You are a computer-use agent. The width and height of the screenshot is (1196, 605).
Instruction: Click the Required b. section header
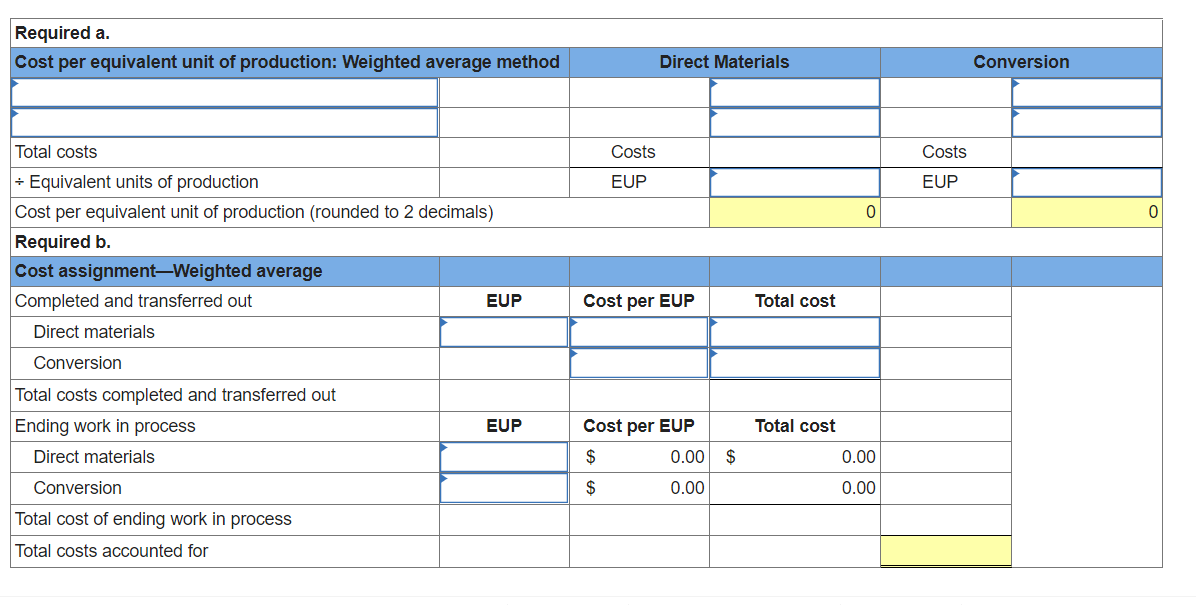click(x=45, y=241)
